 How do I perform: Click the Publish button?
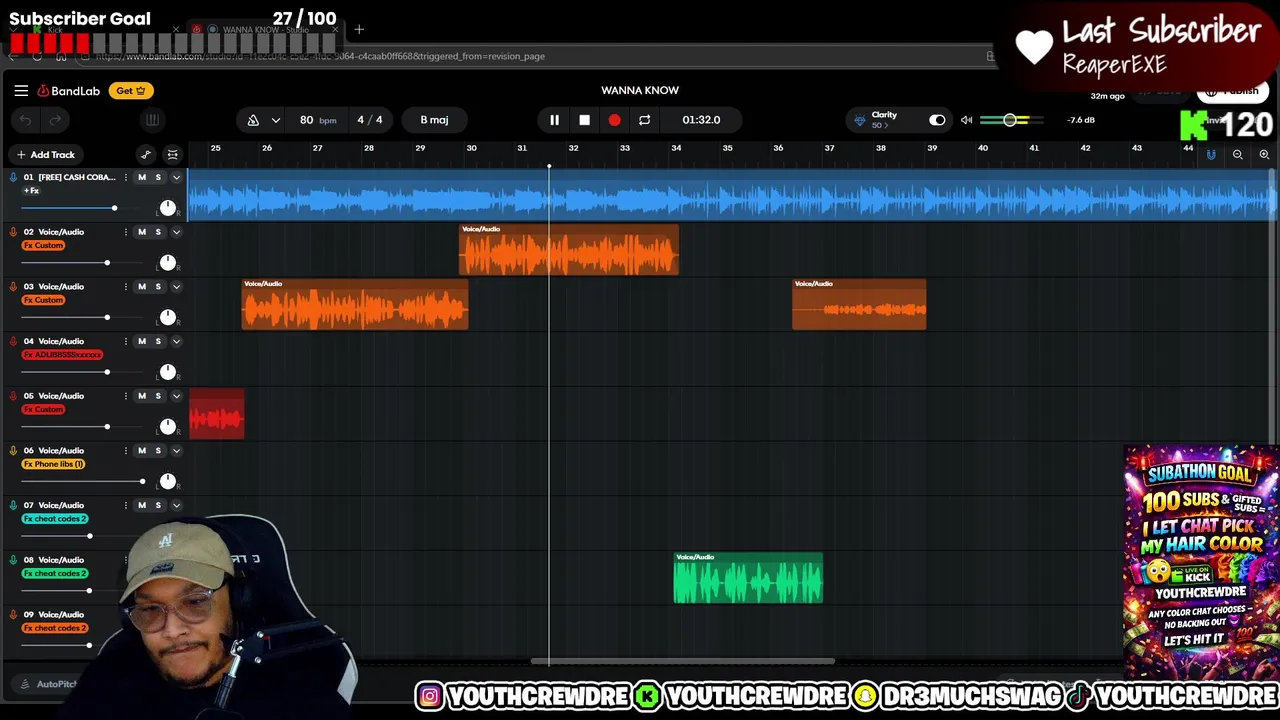(x=1233, y=91)
